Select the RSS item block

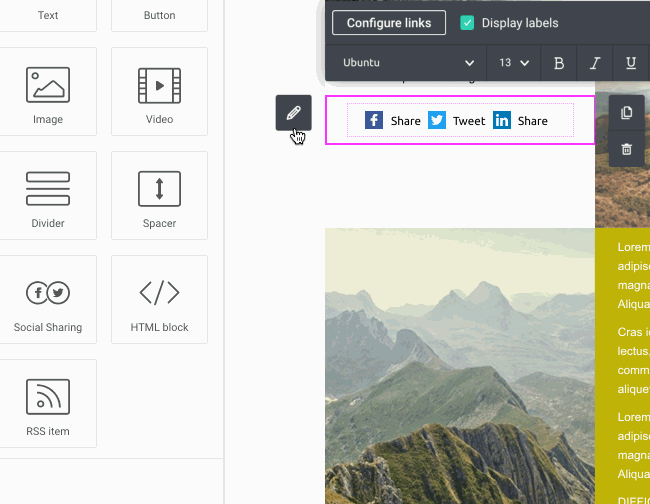point(48,403)
